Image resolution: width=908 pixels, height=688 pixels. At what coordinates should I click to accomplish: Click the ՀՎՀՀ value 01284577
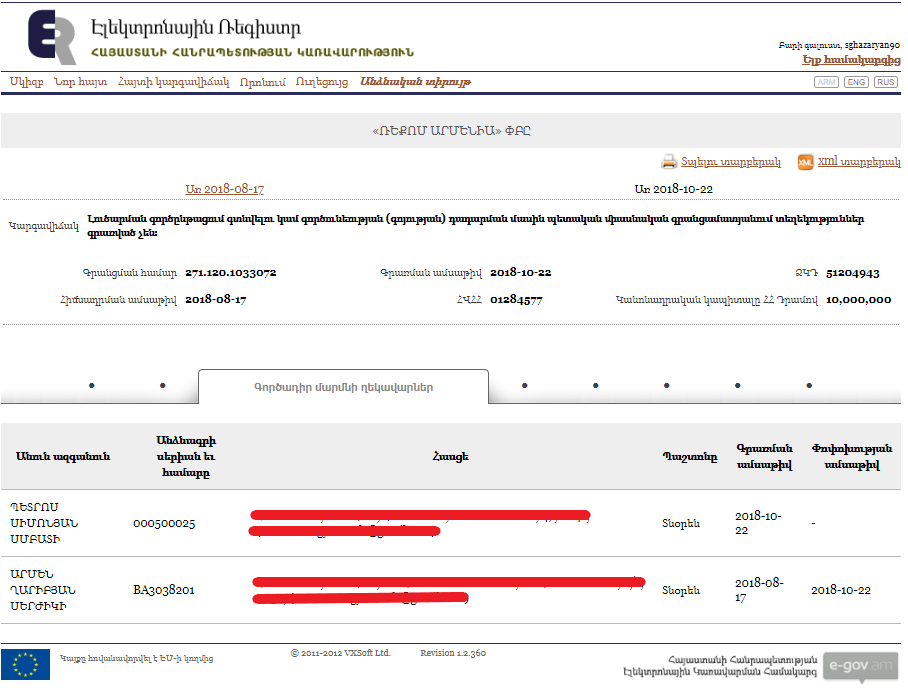pos(516,300)
